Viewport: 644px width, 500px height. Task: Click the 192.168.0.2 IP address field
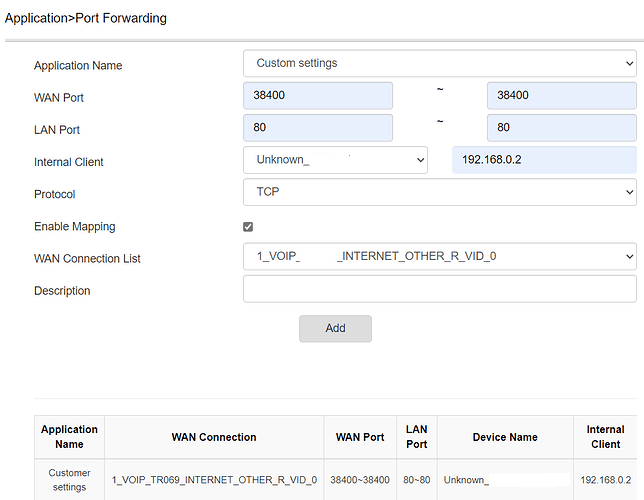click(x=544, y=160)
